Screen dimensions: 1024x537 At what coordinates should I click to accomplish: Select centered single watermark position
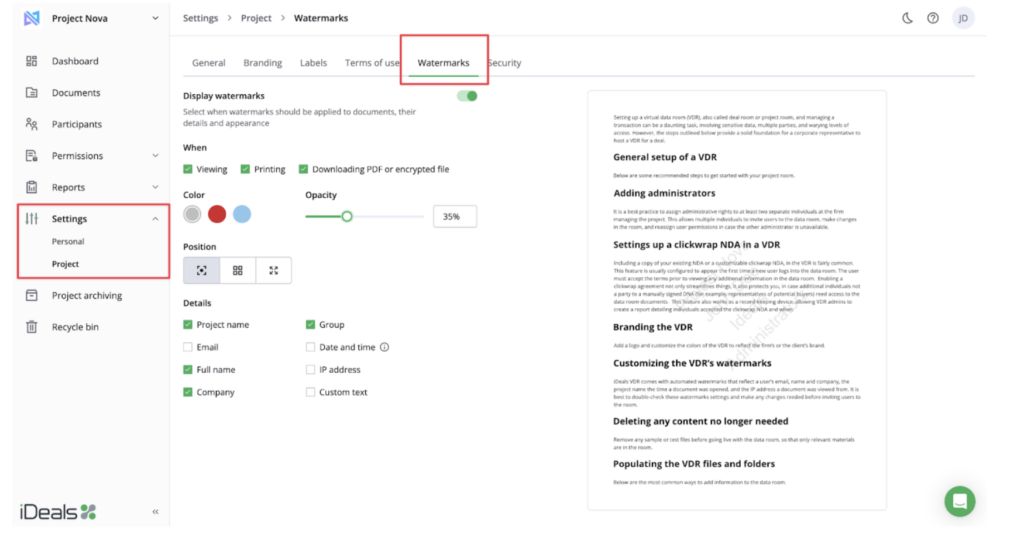pos(202,270)
